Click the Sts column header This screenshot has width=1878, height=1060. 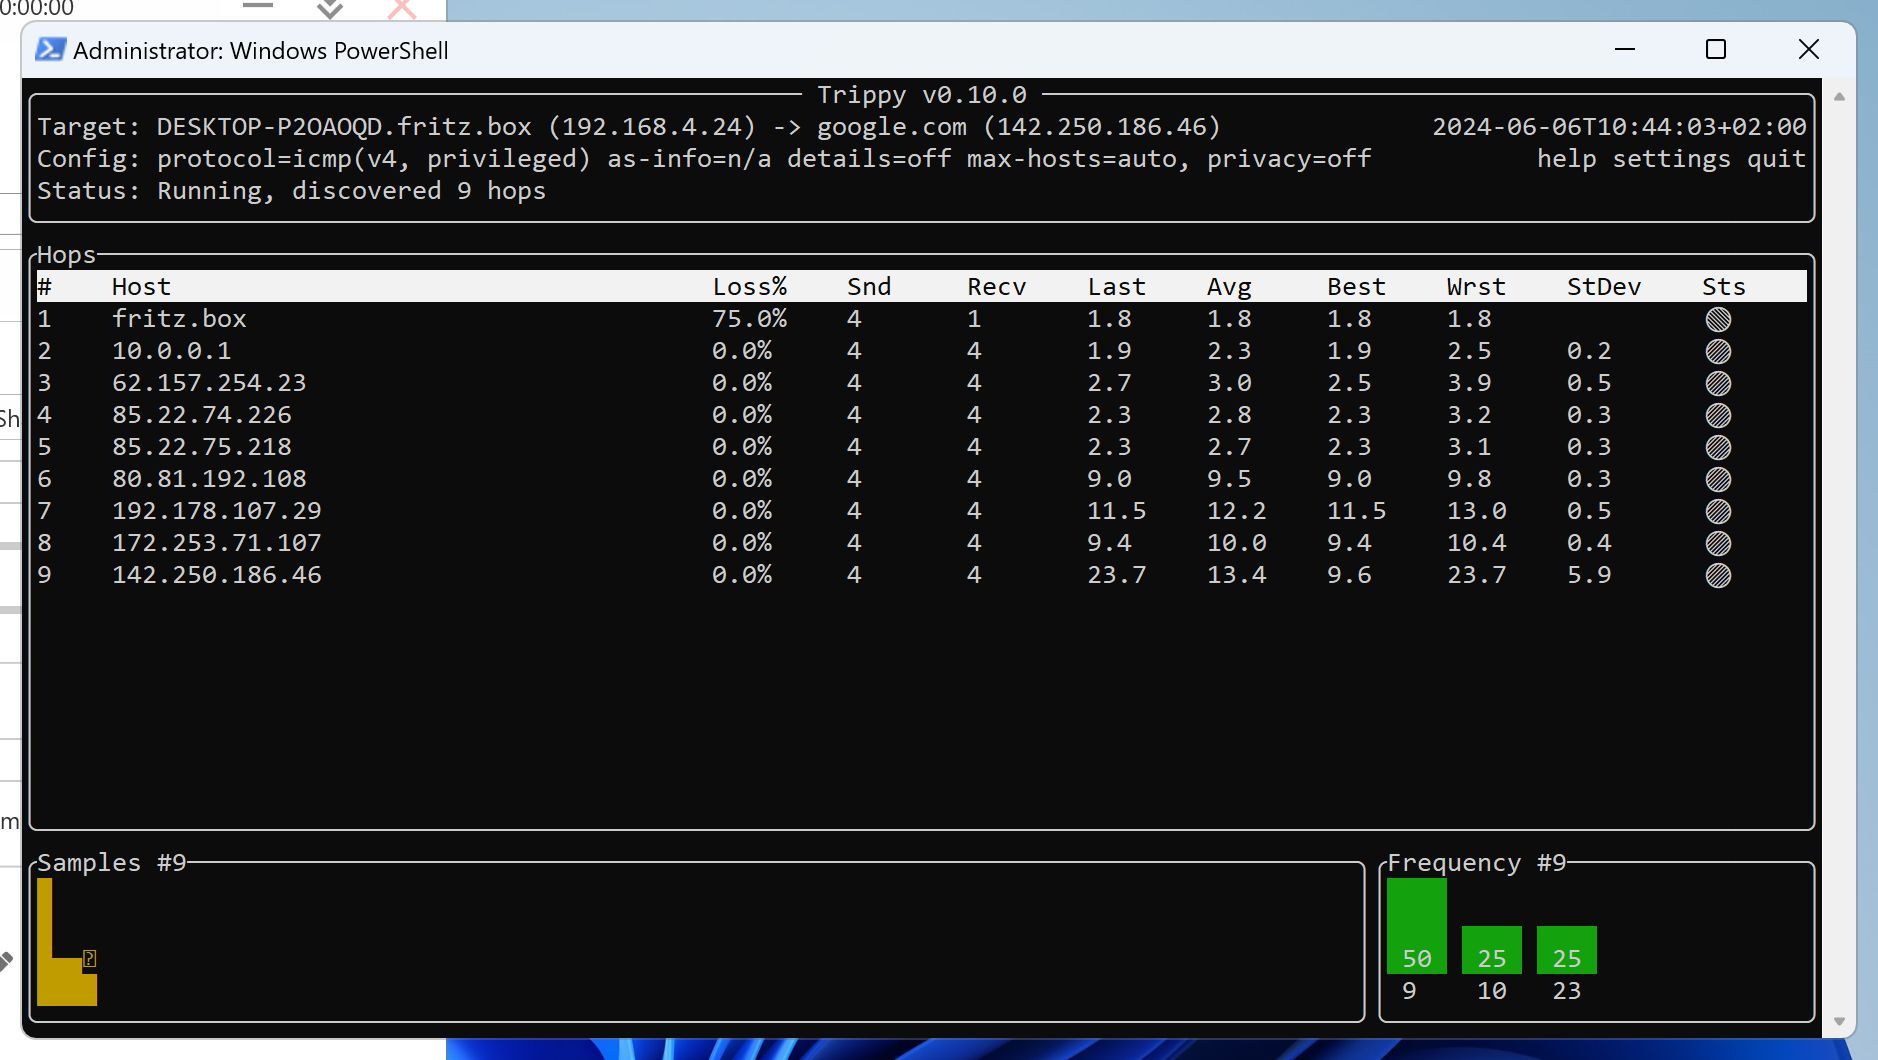pos(1724,287)
